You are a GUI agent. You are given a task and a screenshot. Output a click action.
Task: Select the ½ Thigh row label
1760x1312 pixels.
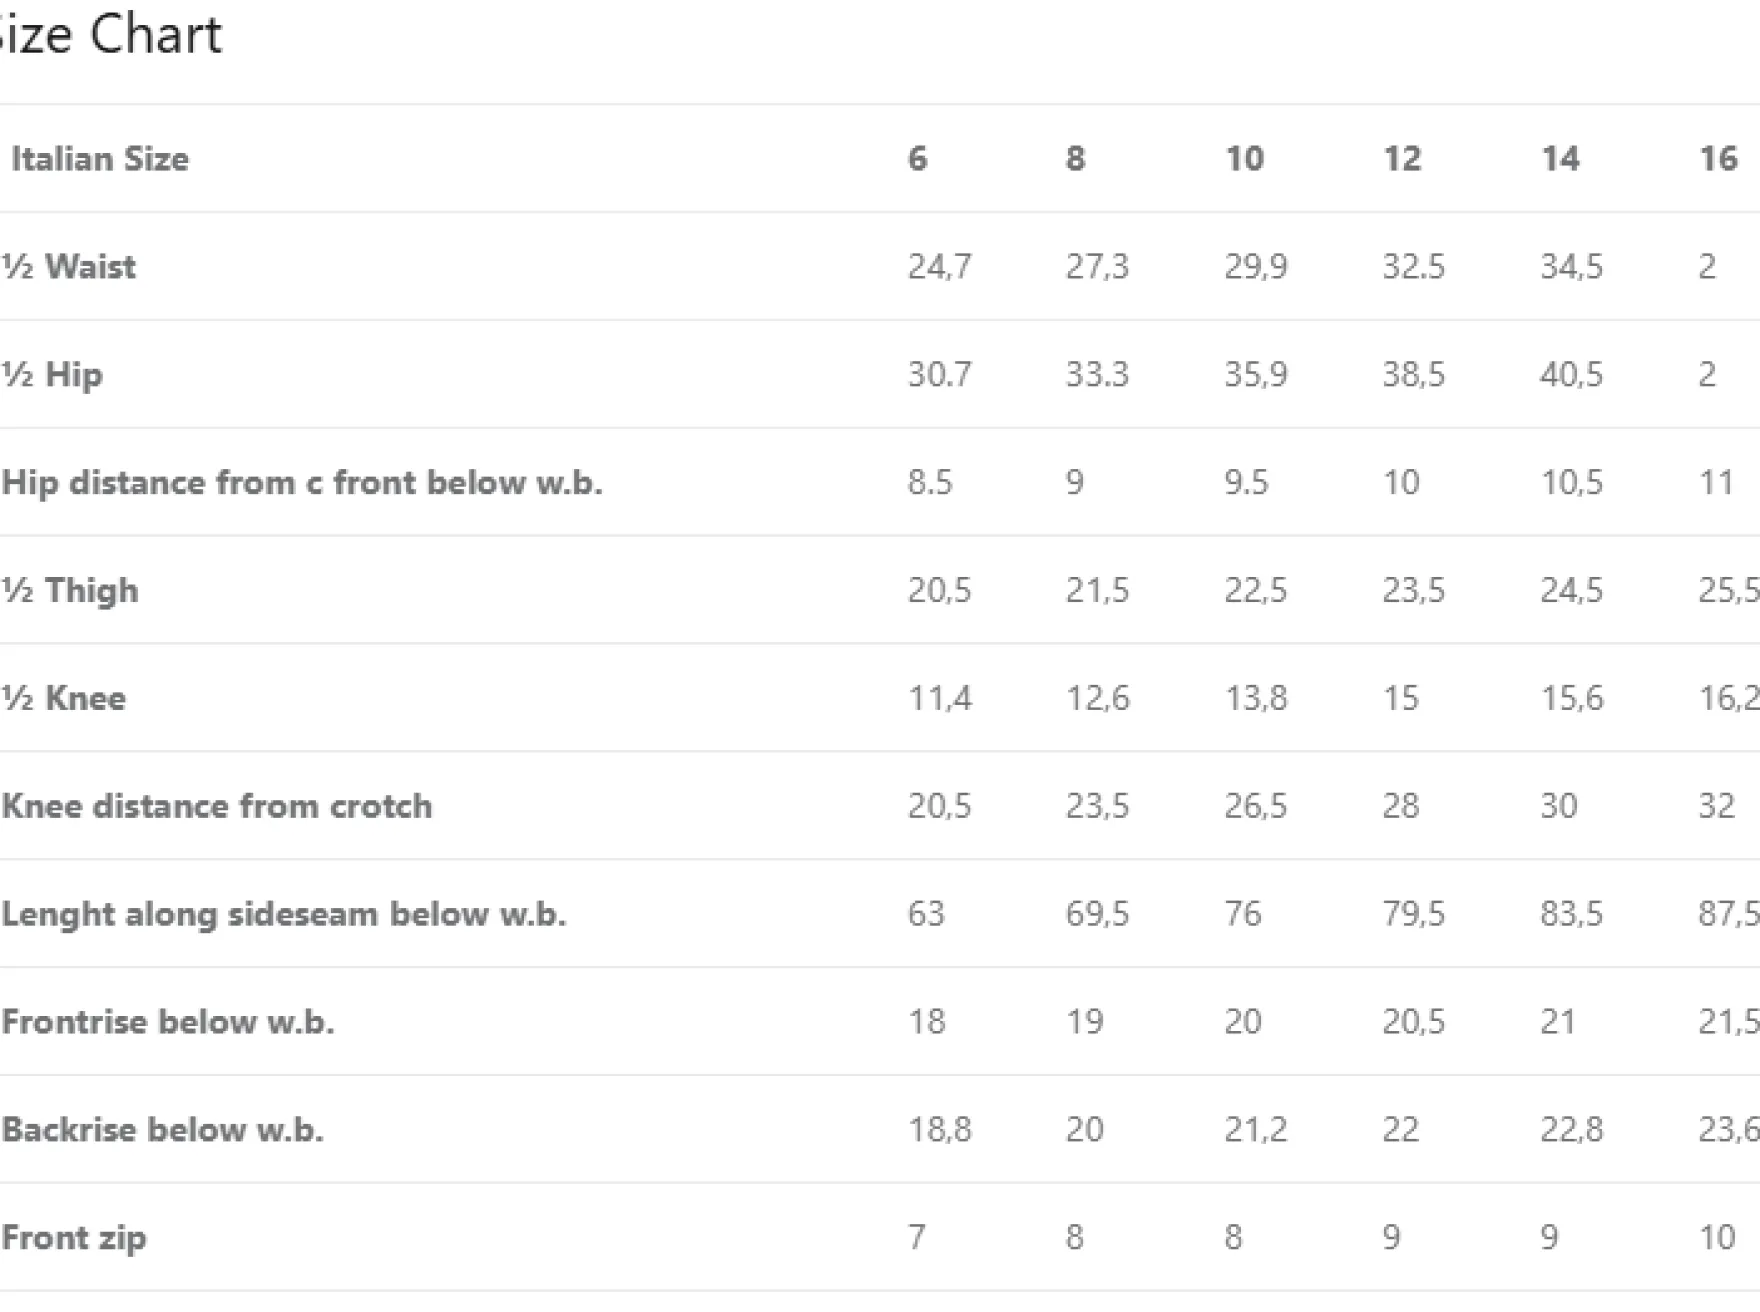[70, 591]
